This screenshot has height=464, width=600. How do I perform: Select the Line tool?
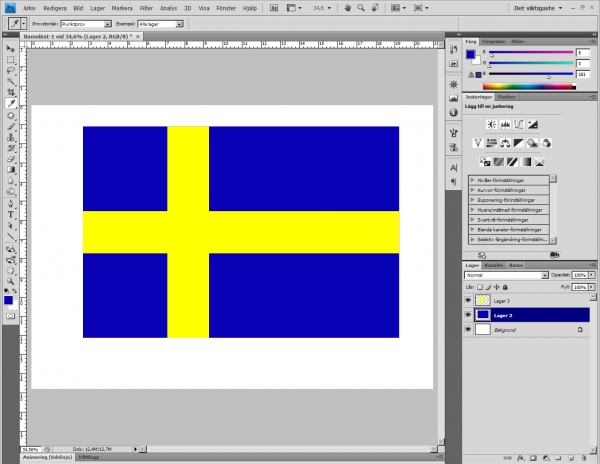click(x=11, y=237)
